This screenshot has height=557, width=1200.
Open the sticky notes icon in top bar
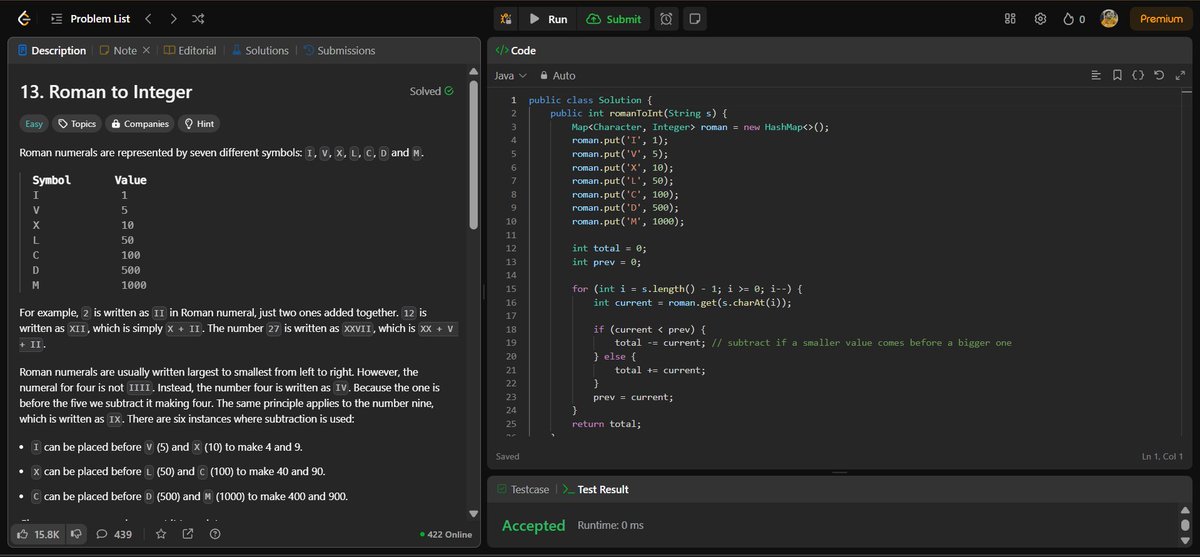coord(694,19)
